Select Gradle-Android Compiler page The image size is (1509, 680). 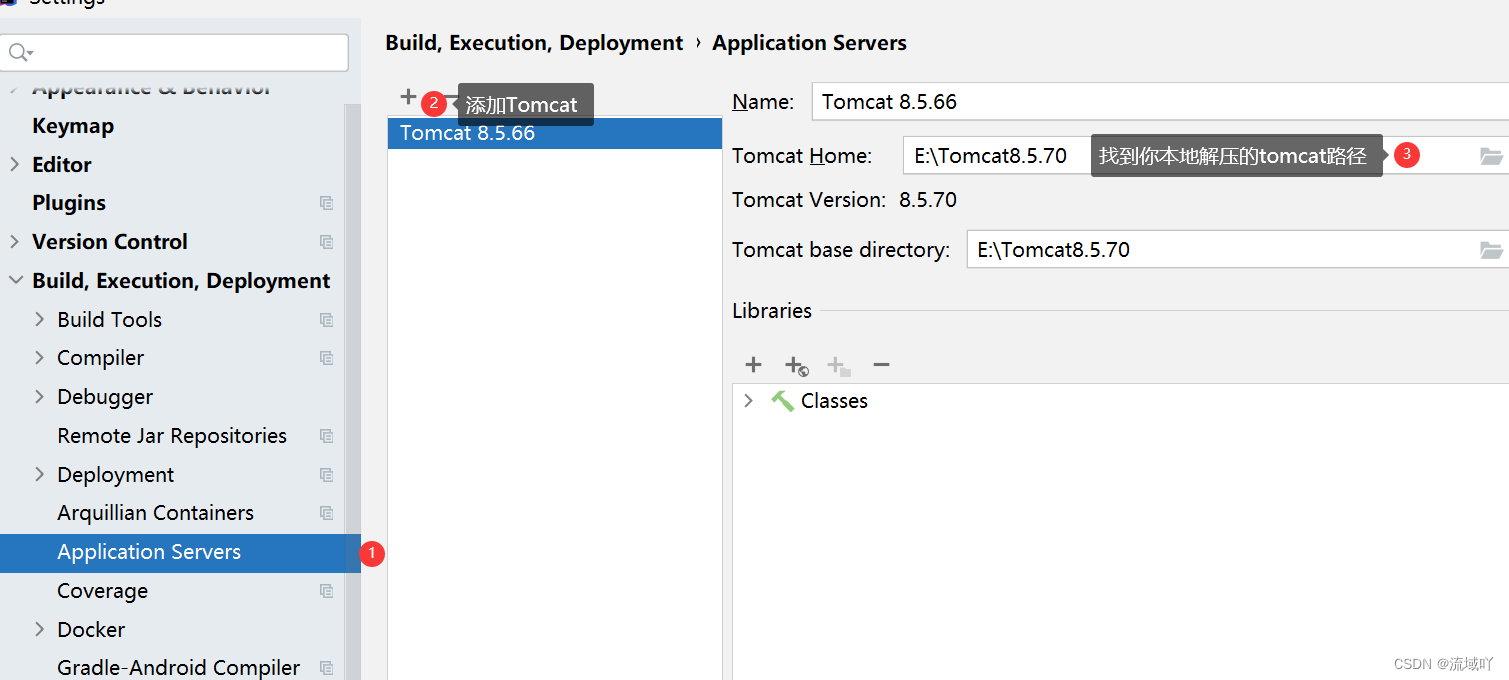point(179,668)
